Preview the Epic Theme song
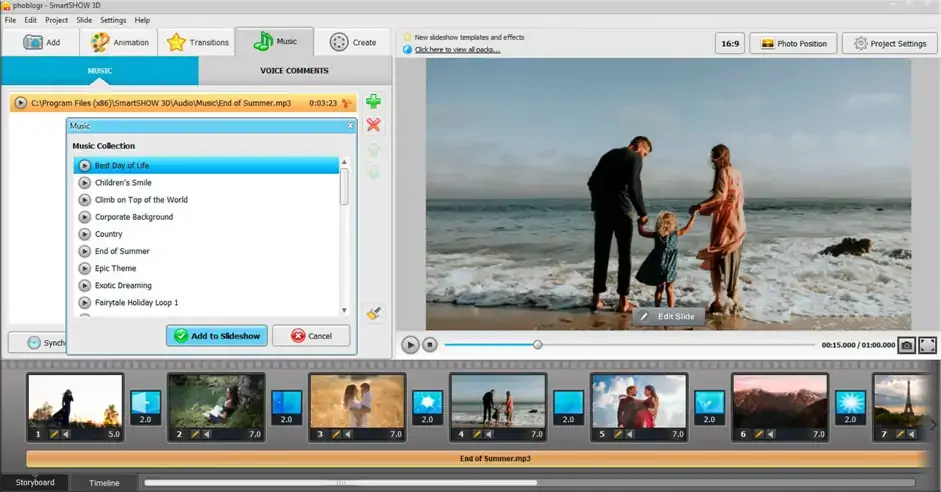The height and width of the screenshot is (492, 941). (85, 268)
